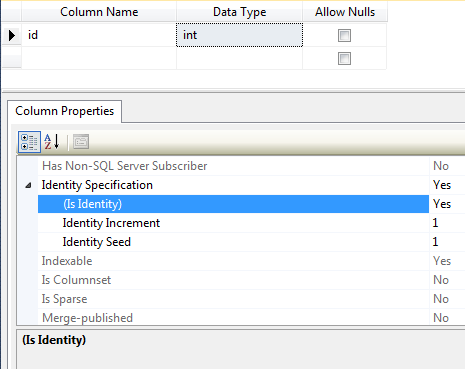Click the Column Name header
The width and height of the screenshot is (465, 369).
click(x=99, y=12)
